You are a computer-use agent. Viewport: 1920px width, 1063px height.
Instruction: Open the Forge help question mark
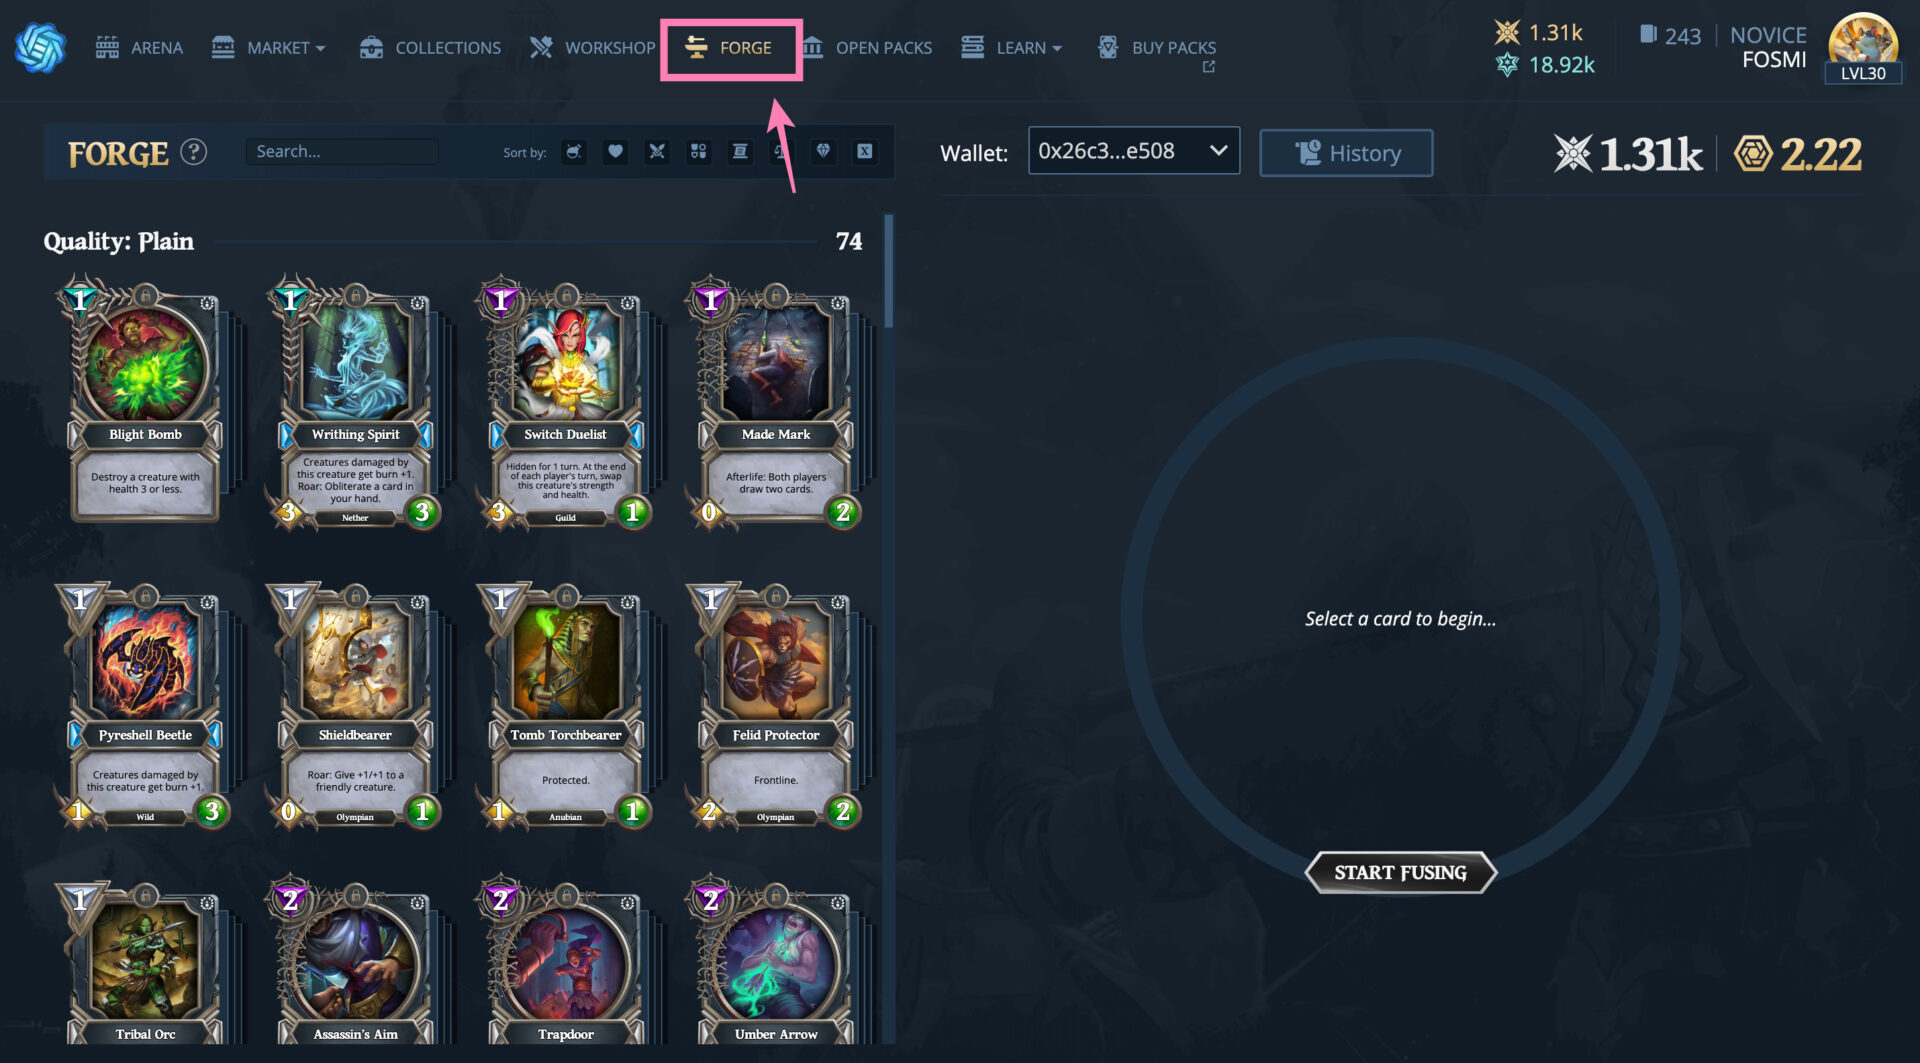[x=194, y=152]
